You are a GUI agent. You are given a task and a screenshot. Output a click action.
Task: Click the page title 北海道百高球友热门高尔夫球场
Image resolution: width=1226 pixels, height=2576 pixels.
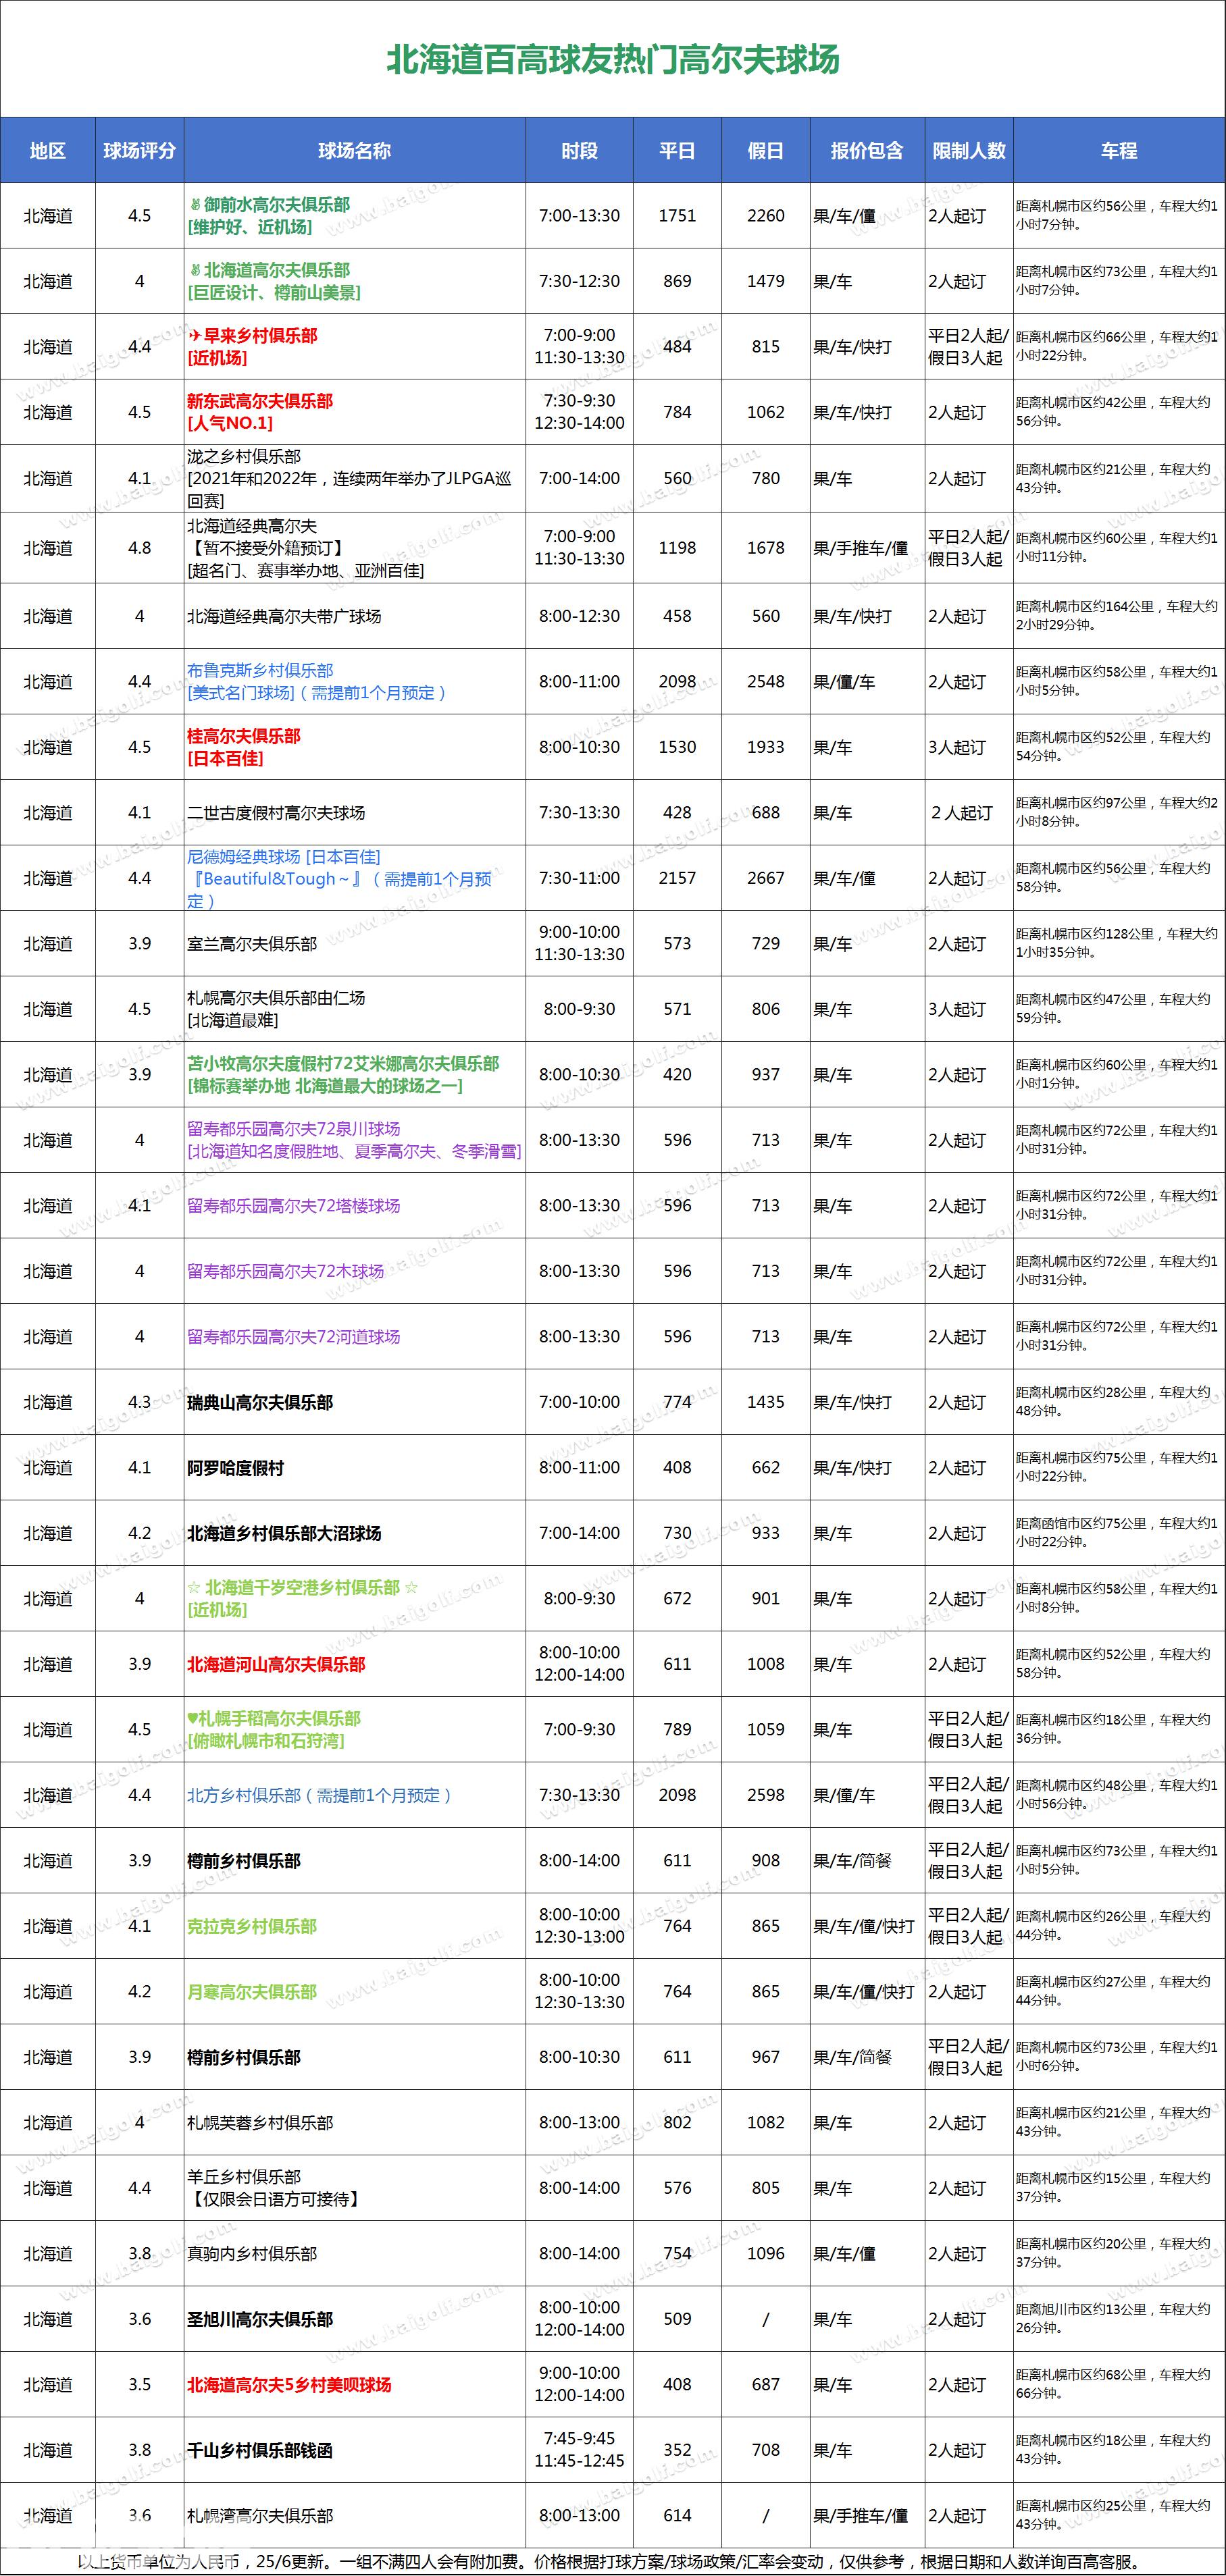point(612,60)
